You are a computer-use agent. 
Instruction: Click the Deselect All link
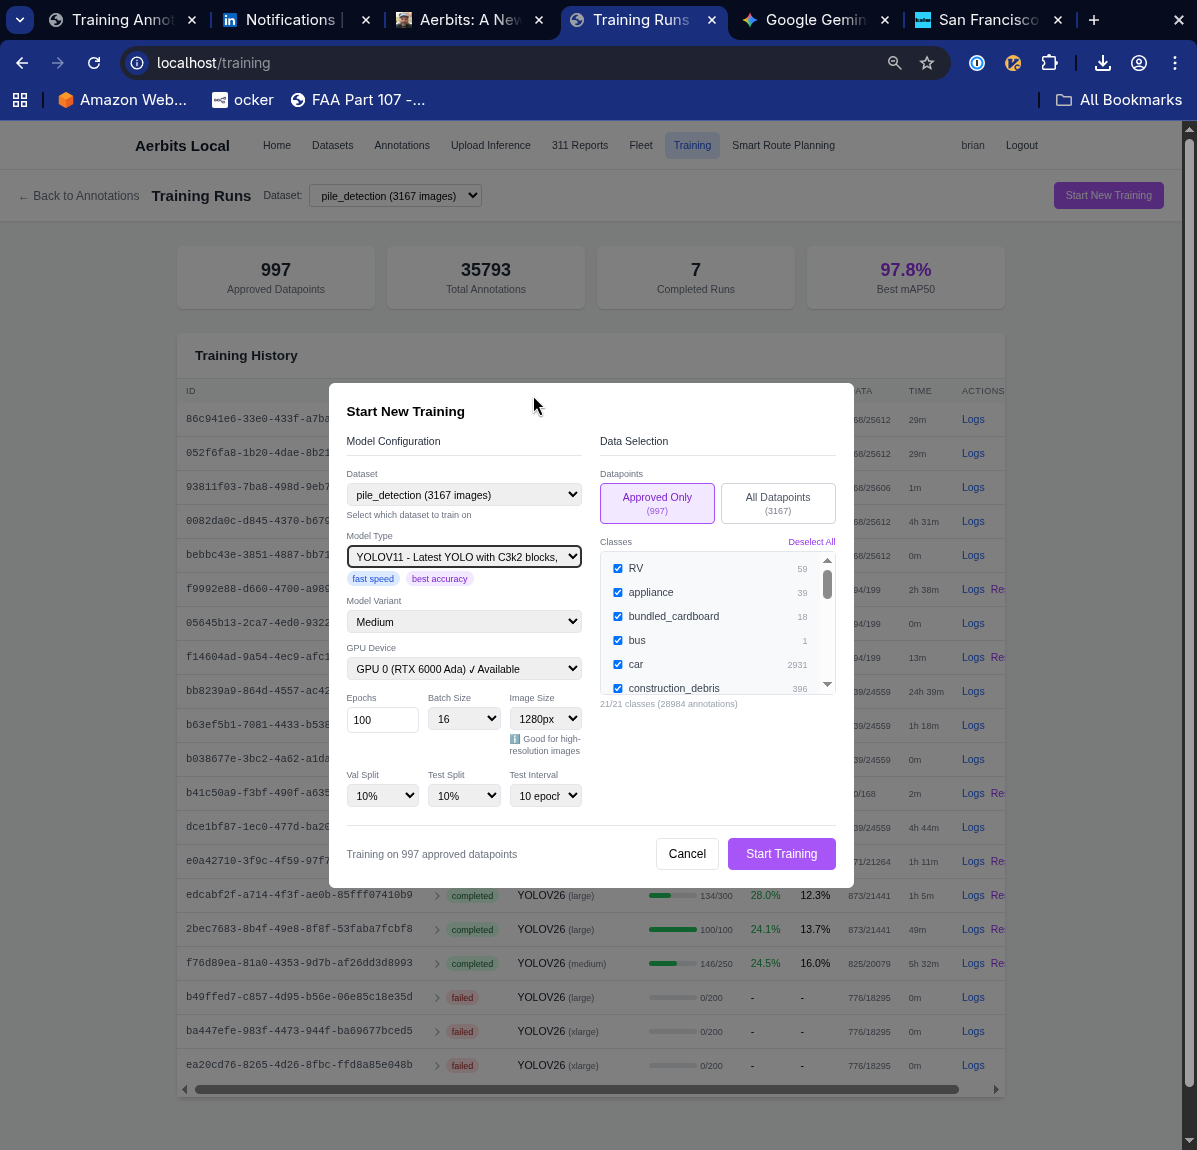click(811, 541)
